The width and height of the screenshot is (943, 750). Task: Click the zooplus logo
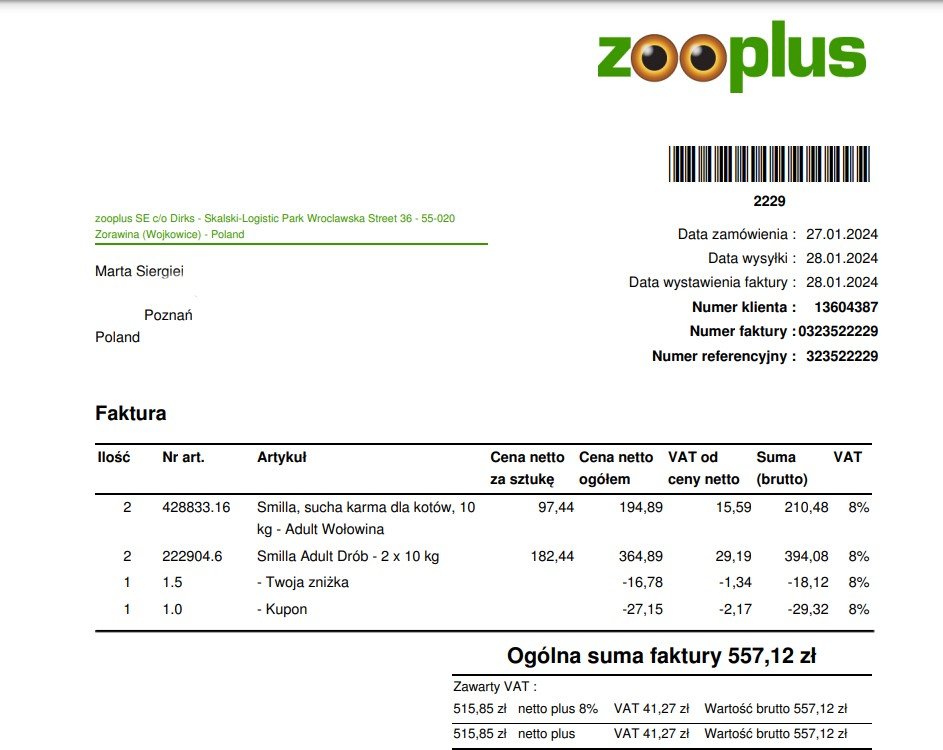(731, 56)
